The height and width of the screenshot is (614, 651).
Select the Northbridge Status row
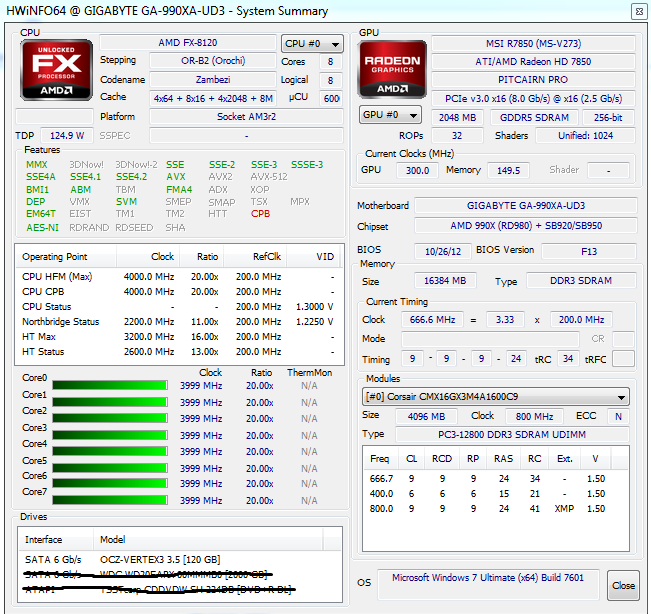click(x=179, y=321)
